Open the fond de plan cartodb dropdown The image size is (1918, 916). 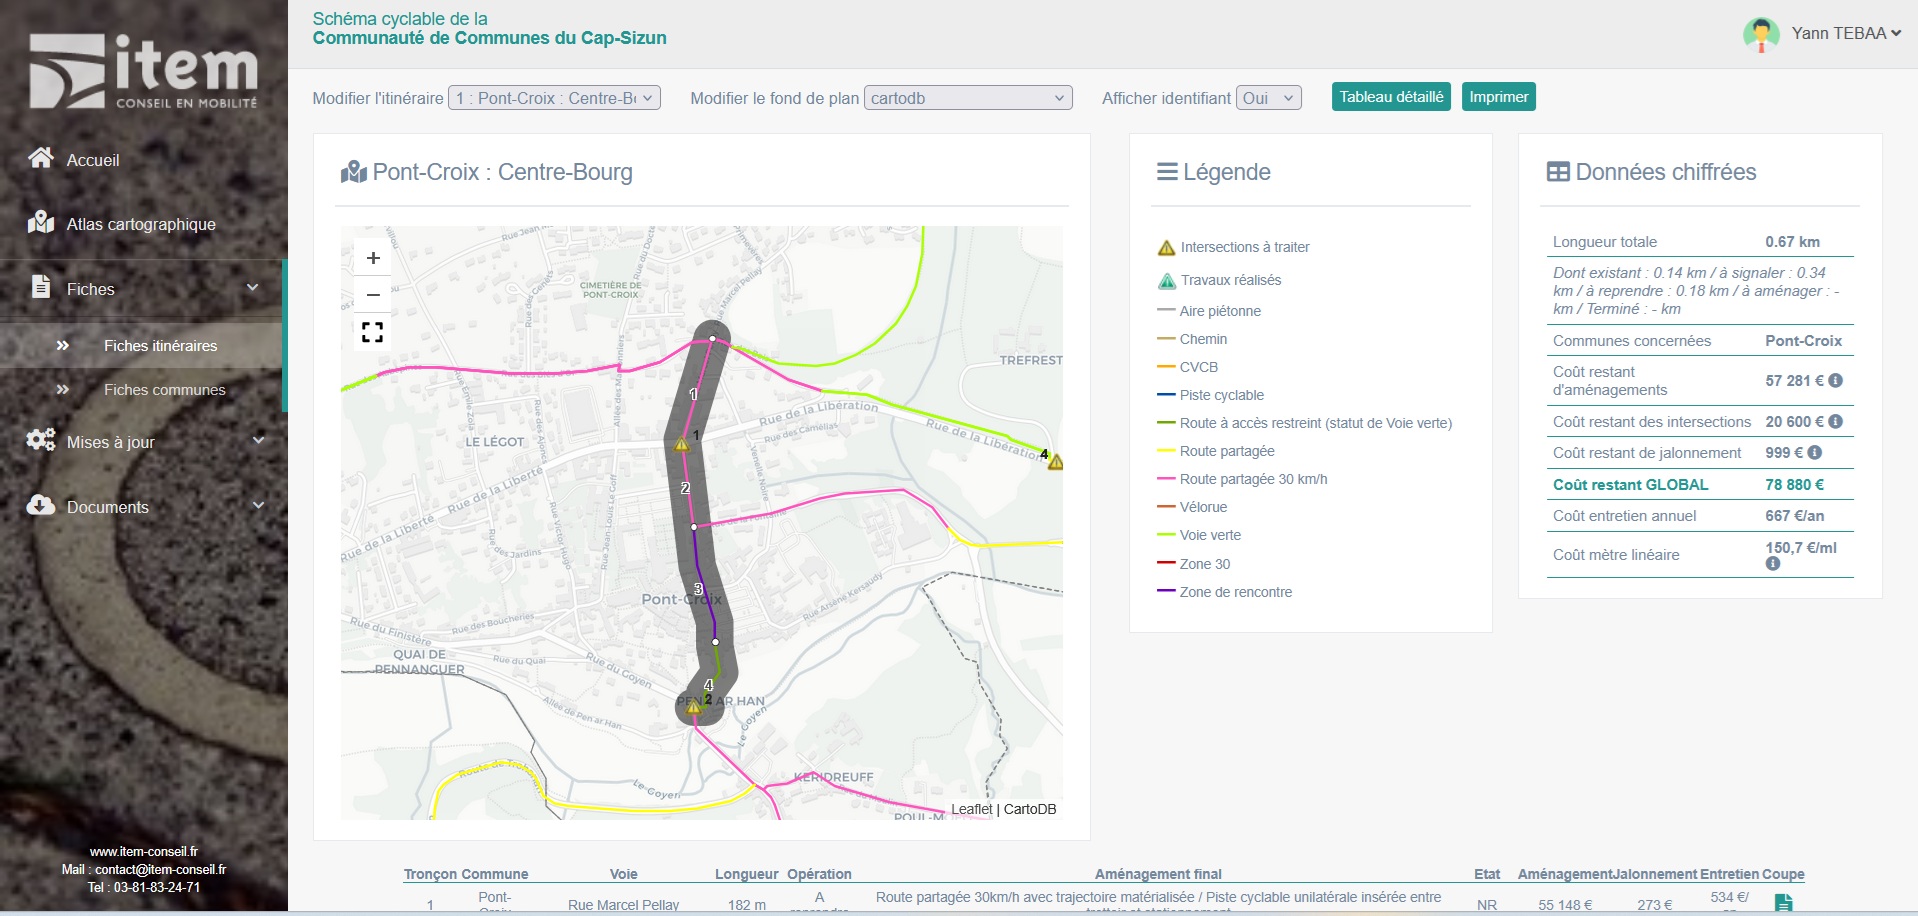968,98
